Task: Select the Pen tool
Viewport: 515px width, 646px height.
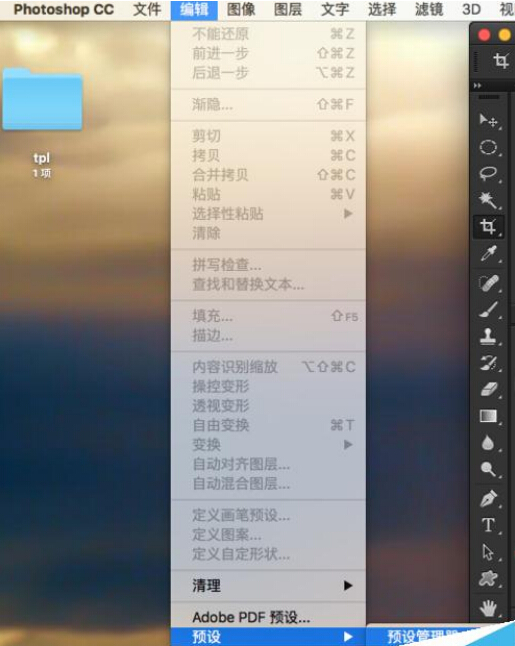Action: click(x=489, y=499)
